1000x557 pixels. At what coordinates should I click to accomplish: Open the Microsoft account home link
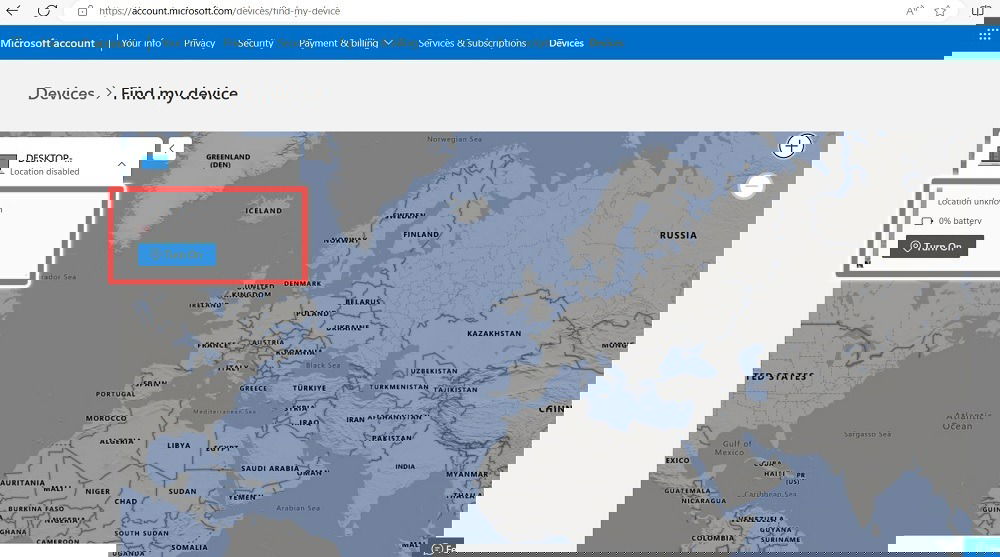click(47, 43)
